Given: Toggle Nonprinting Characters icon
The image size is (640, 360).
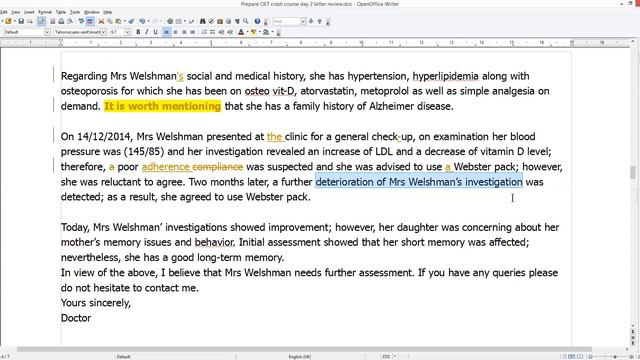Looking at the screenshot, I should 237,21.
